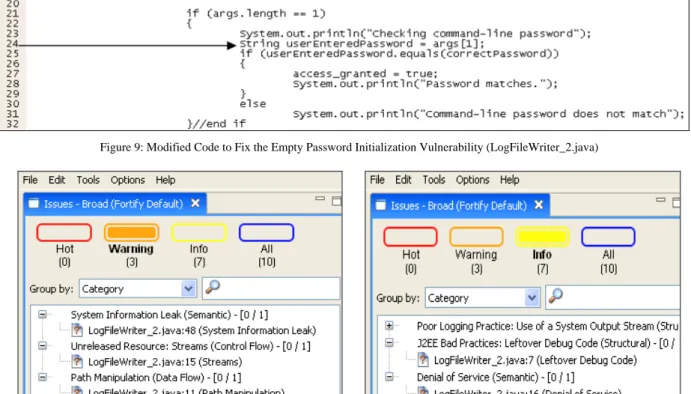Screen dimensions: 691x394
Task: Minimize the Issues panel in right window
Action: click(x=660, y=200)
